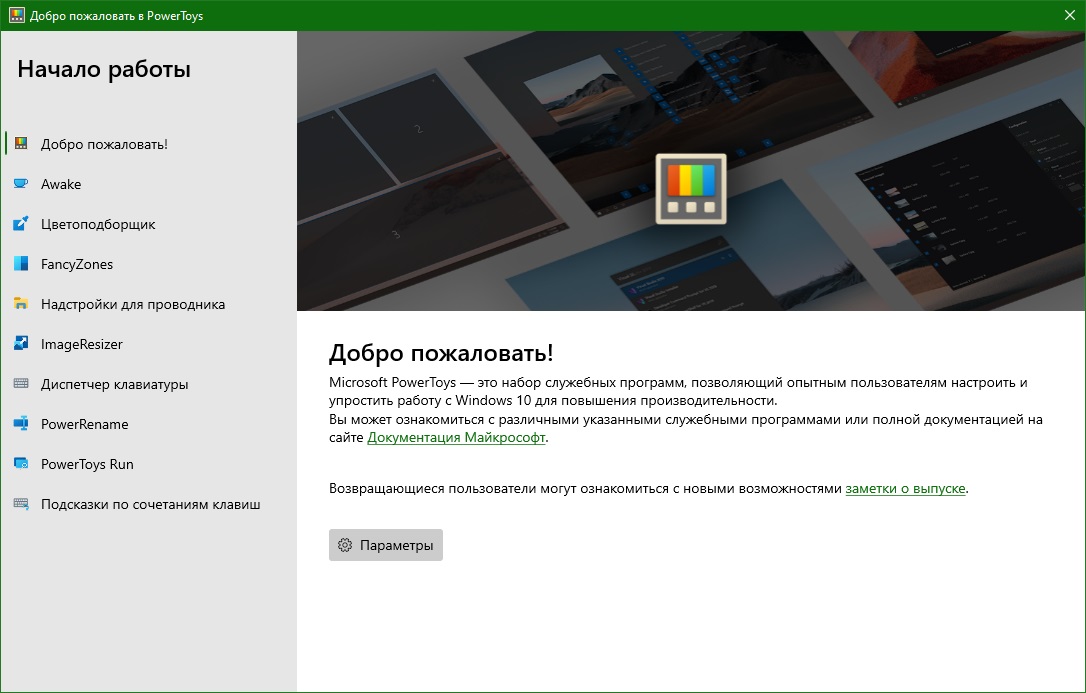The width and height of the screenshot is (1086, 693).
Task: Switch to the Awake section
Action: pyautogui.click(x=60, y=184)
